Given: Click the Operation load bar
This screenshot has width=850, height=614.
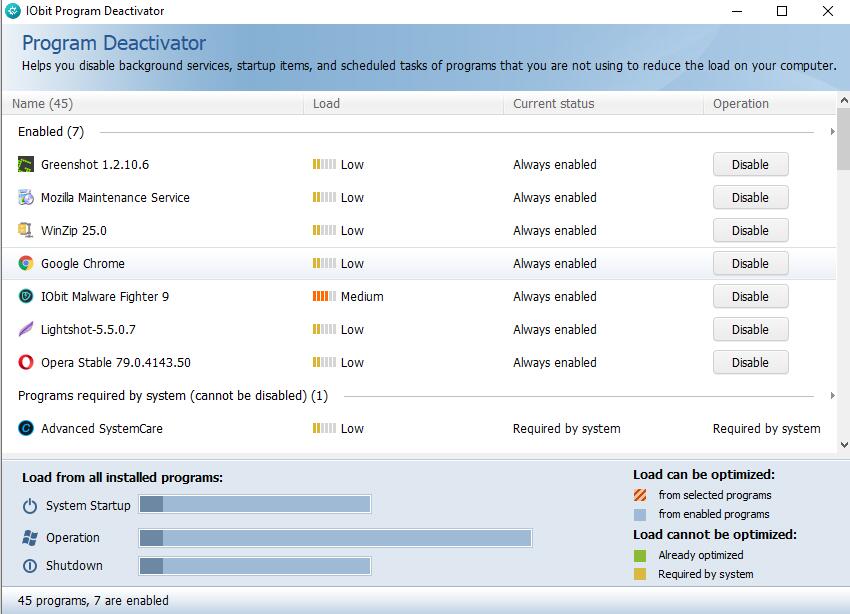Looking at the screenshot, I should click(x=336, y=538).
